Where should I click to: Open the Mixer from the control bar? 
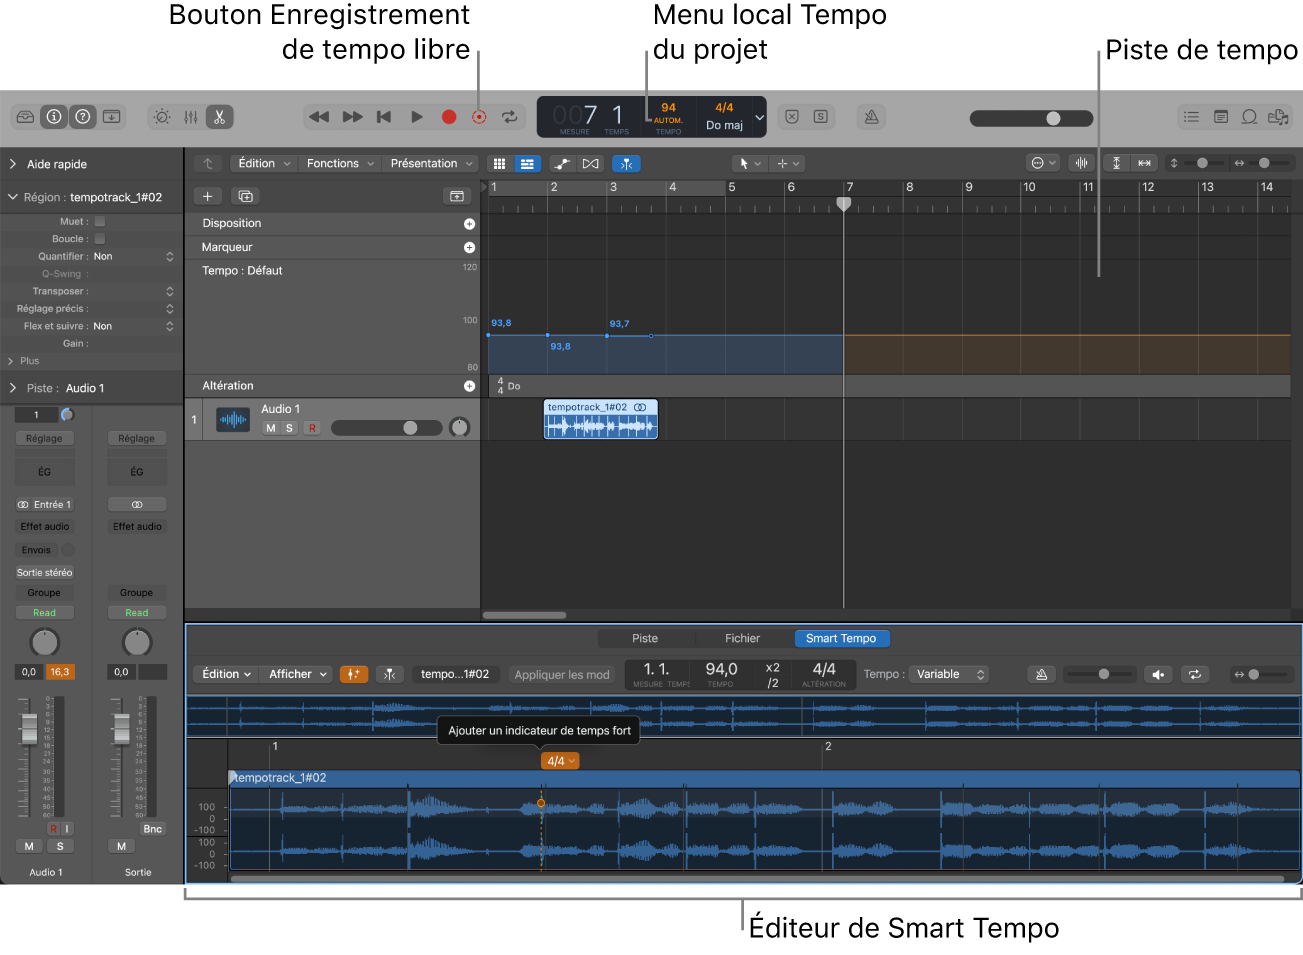pos(191,117)
